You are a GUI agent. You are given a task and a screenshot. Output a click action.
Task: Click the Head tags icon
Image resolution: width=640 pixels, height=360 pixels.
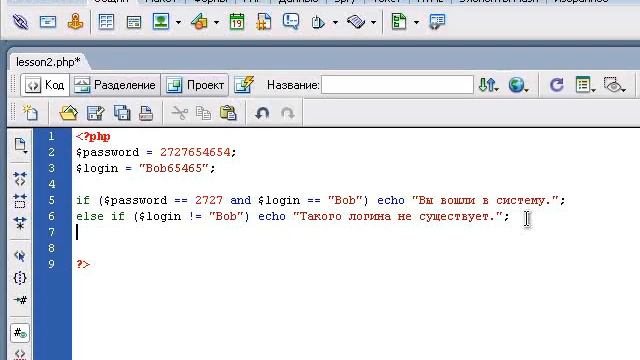click(318, 22)
